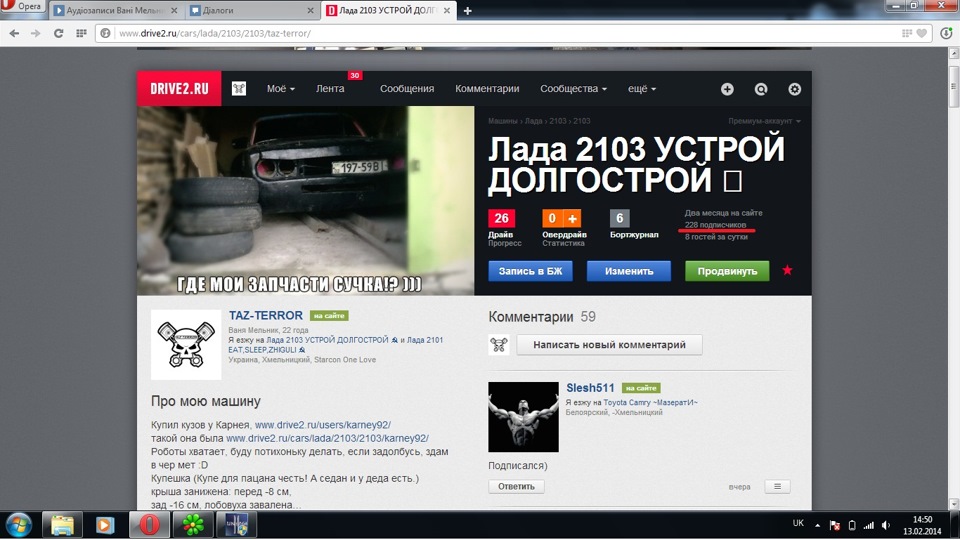Click Slesh511's bodybuilder avatar image
The height and width of the screenshot is (540, 960).
coord(523,417)
